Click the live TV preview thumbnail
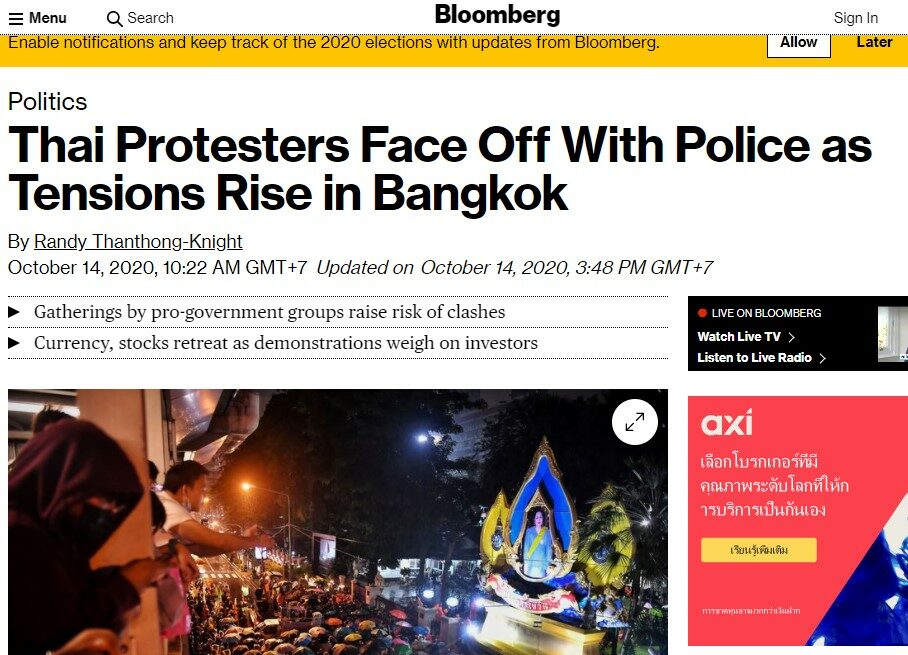The height and width of the screenshot is (655, 908). tap(893, 334)
